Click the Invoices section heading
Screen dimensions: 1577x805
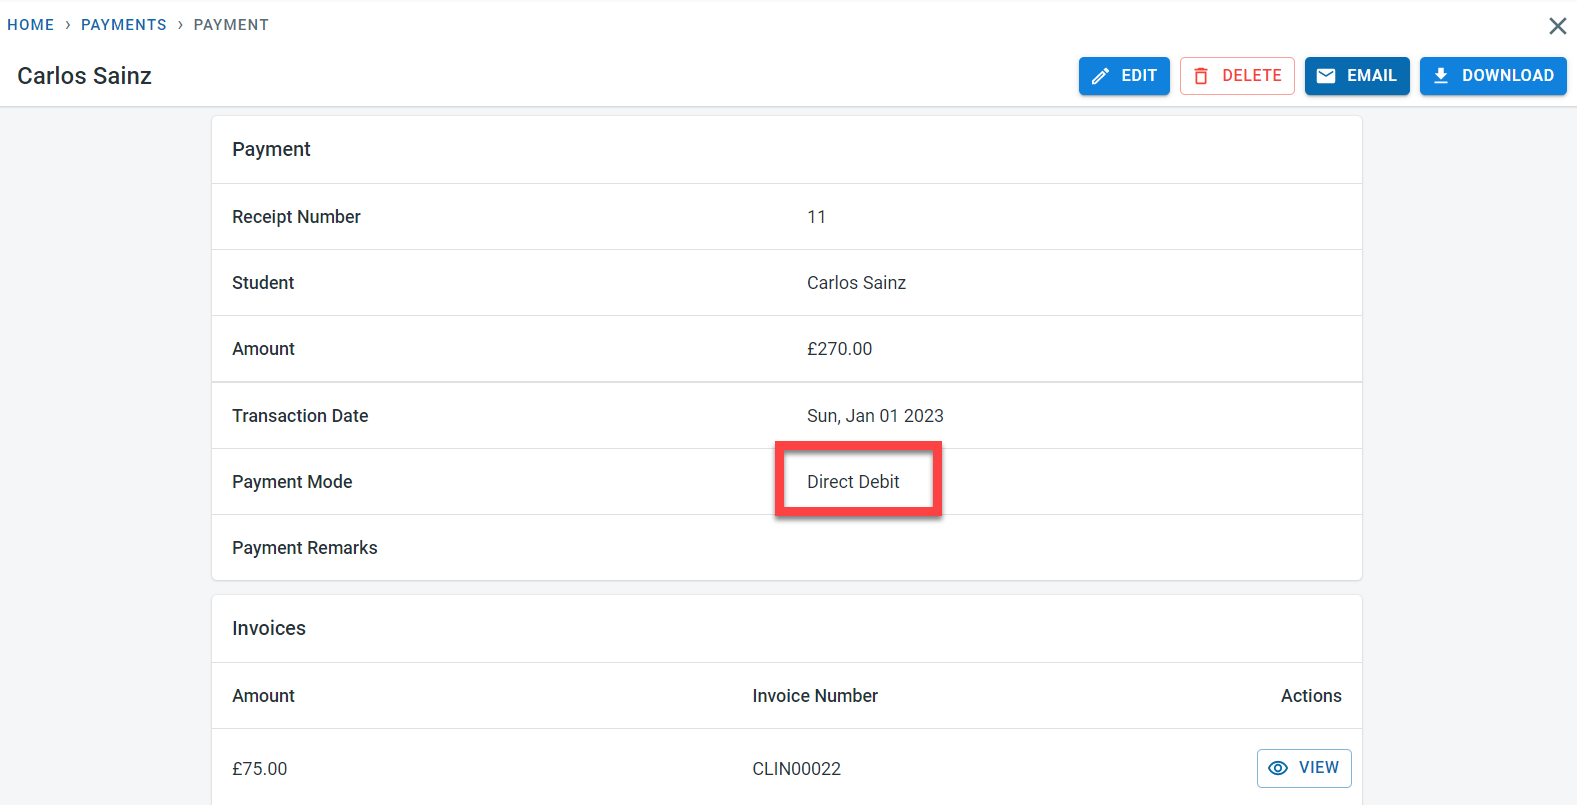click(x=269, y=629)
